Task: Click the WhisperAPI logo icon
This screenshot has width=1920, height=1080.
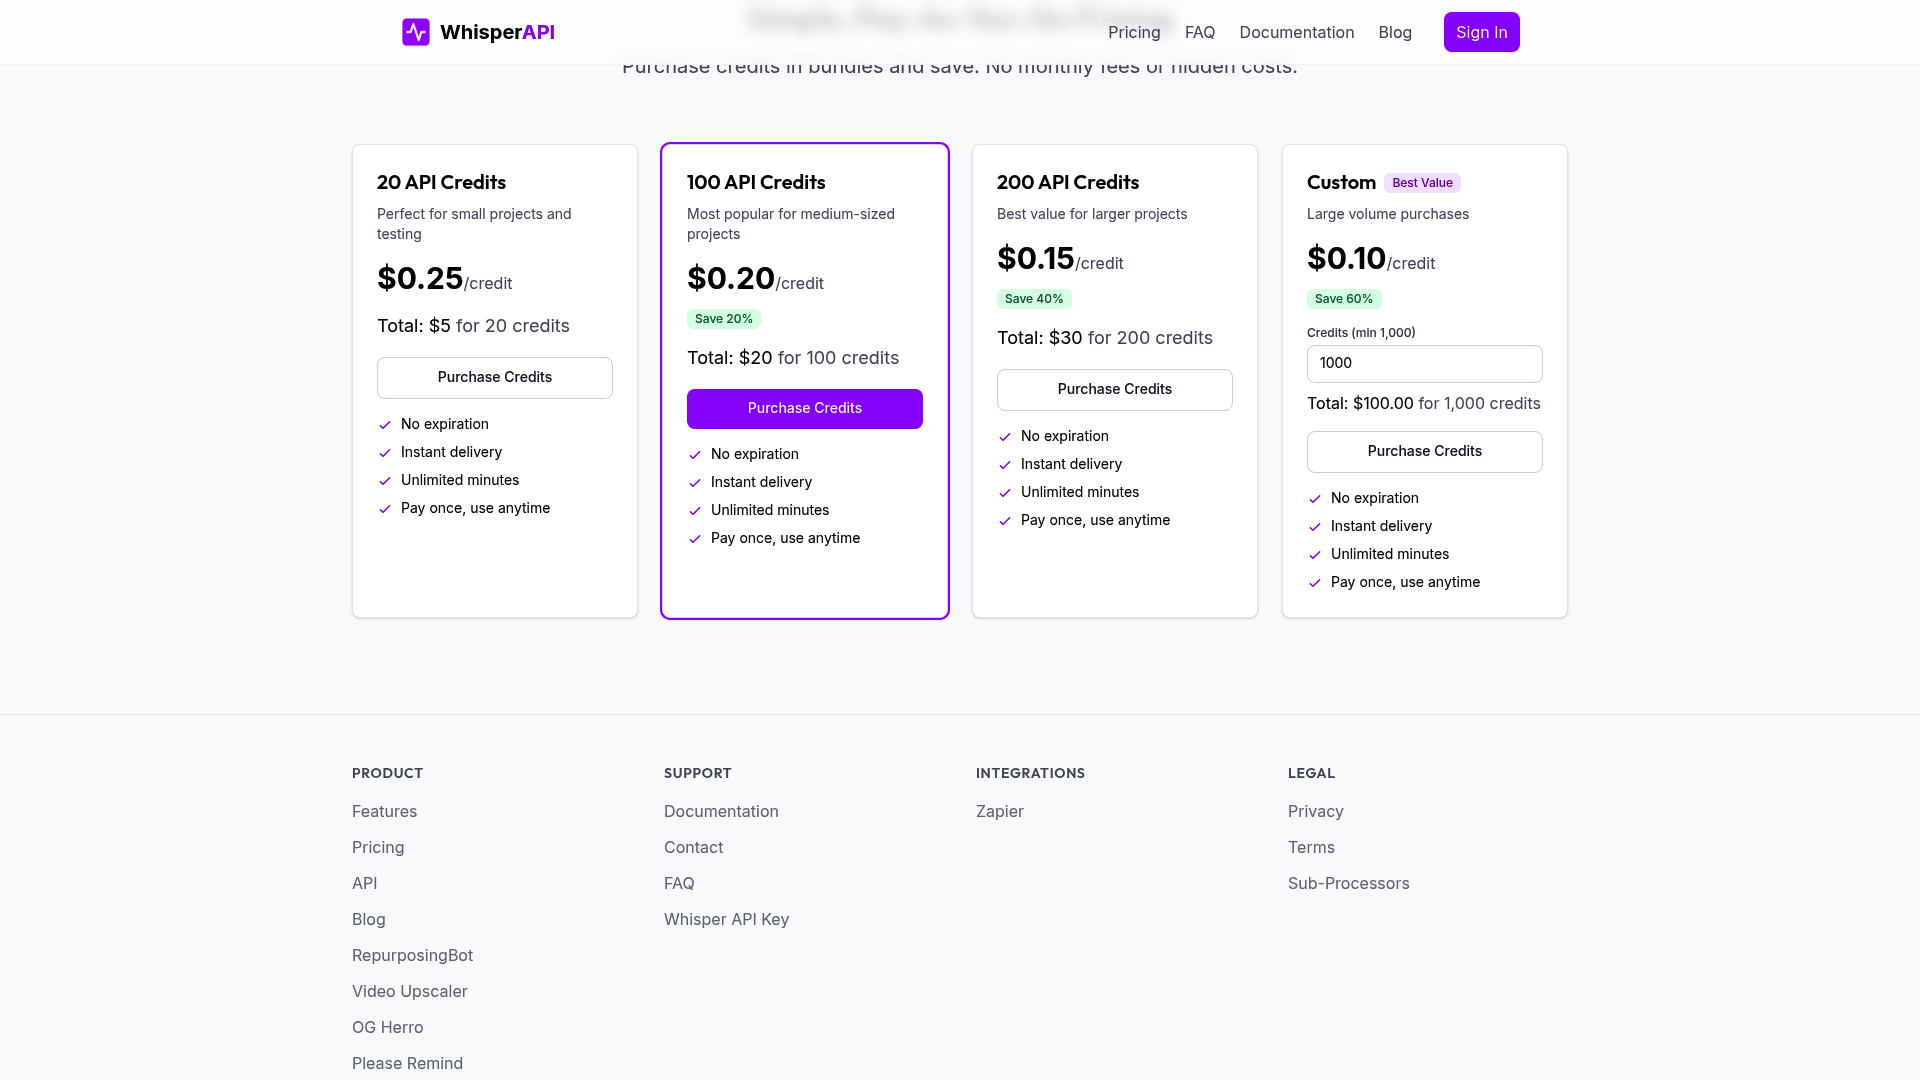Action: pyautogui.click(x=415, y=31)
